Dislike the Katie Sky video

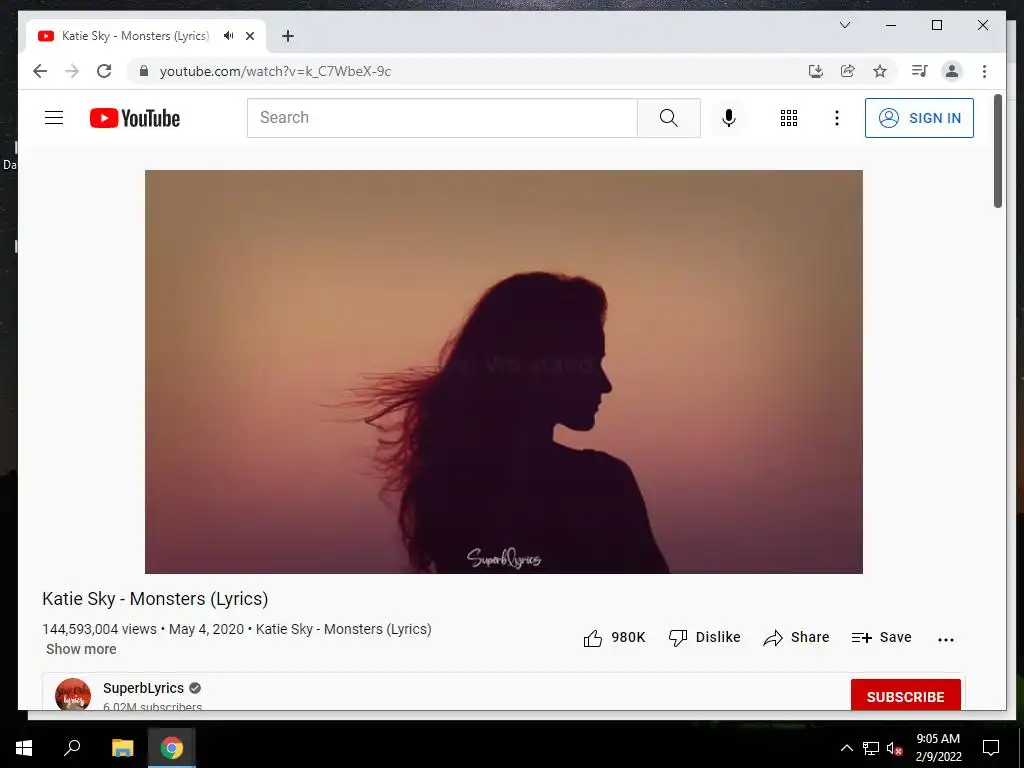(x=705, y=637)
